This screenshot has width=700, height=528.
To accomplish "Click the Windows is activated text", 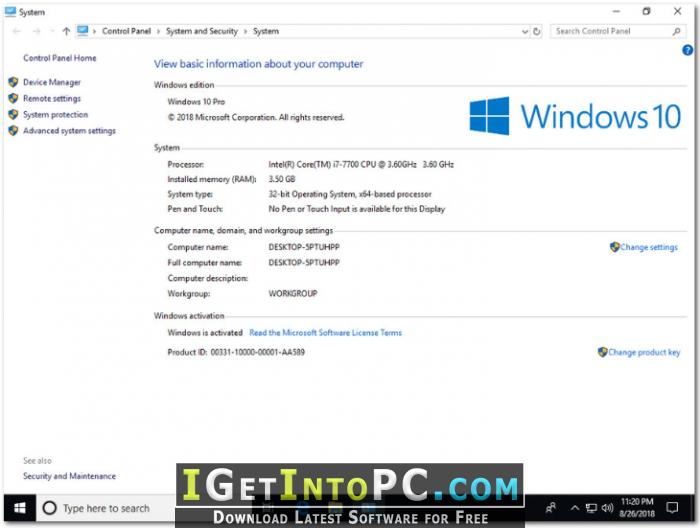I will [205, 333].
